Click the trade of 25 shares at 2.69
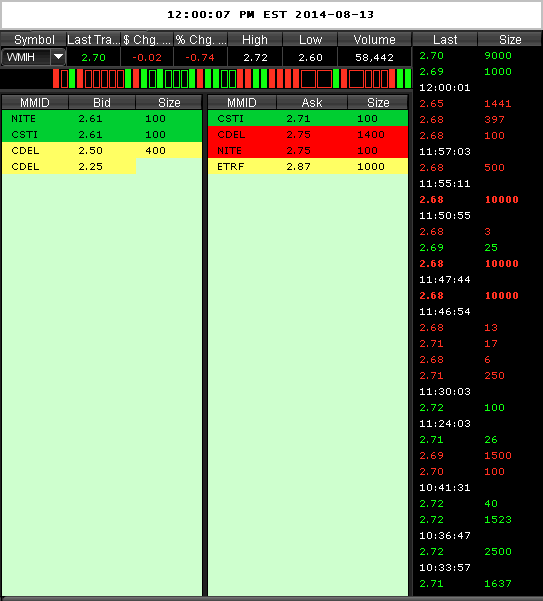Screen dimensions: 543x601 point(477,248)
